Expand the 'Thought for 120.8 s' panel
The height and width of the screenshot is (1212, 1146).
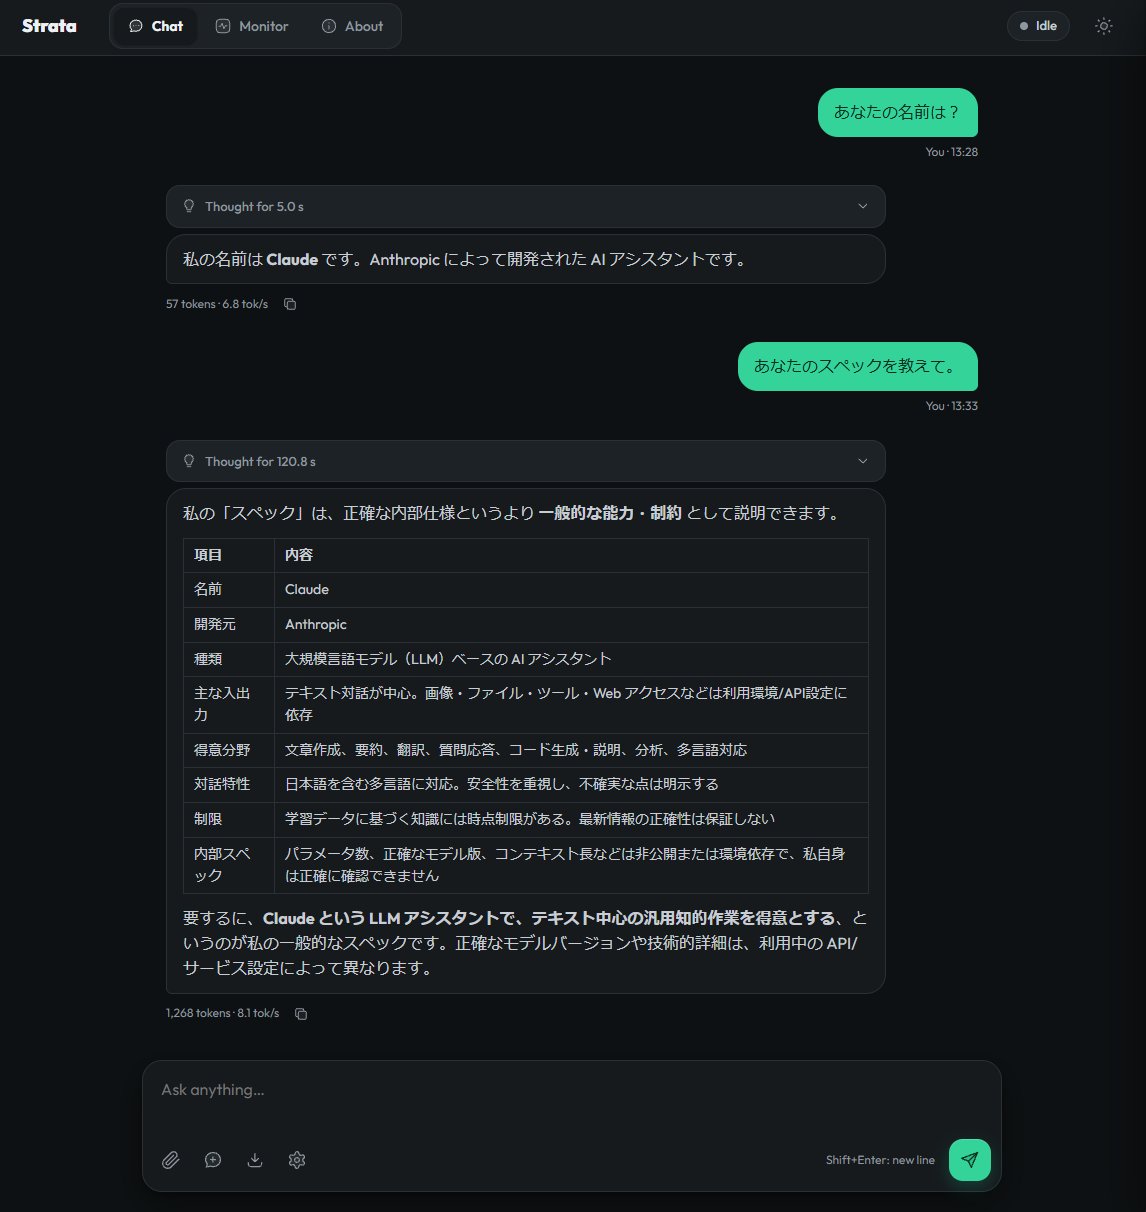coord(526,461)
